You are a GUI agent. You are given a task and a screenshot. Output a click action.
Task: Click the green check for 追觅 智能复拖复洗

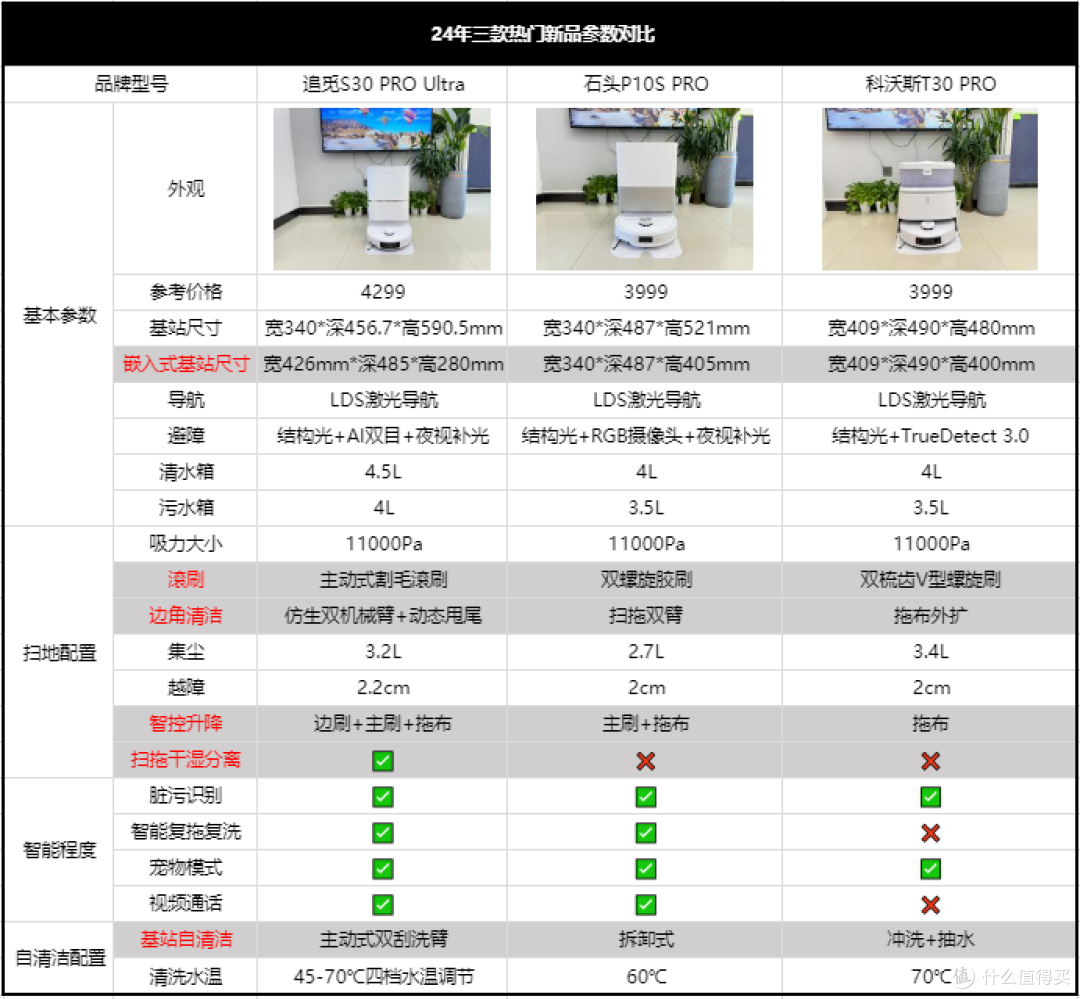383,832
